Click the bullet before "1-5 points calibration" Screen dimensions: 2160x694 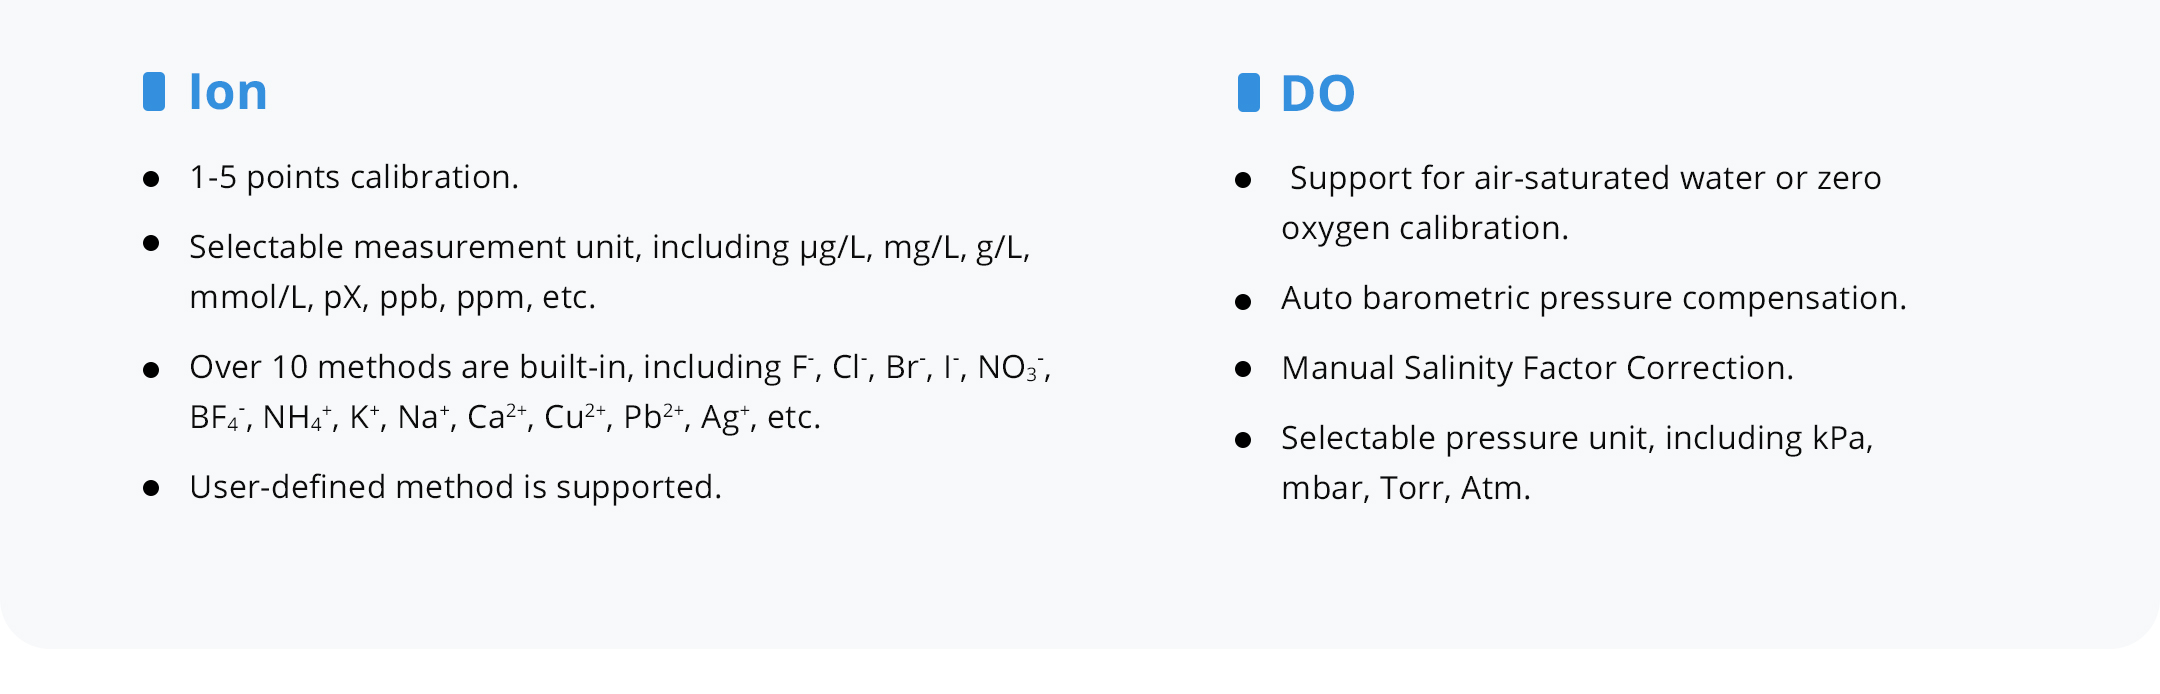[x=151, y=179]
